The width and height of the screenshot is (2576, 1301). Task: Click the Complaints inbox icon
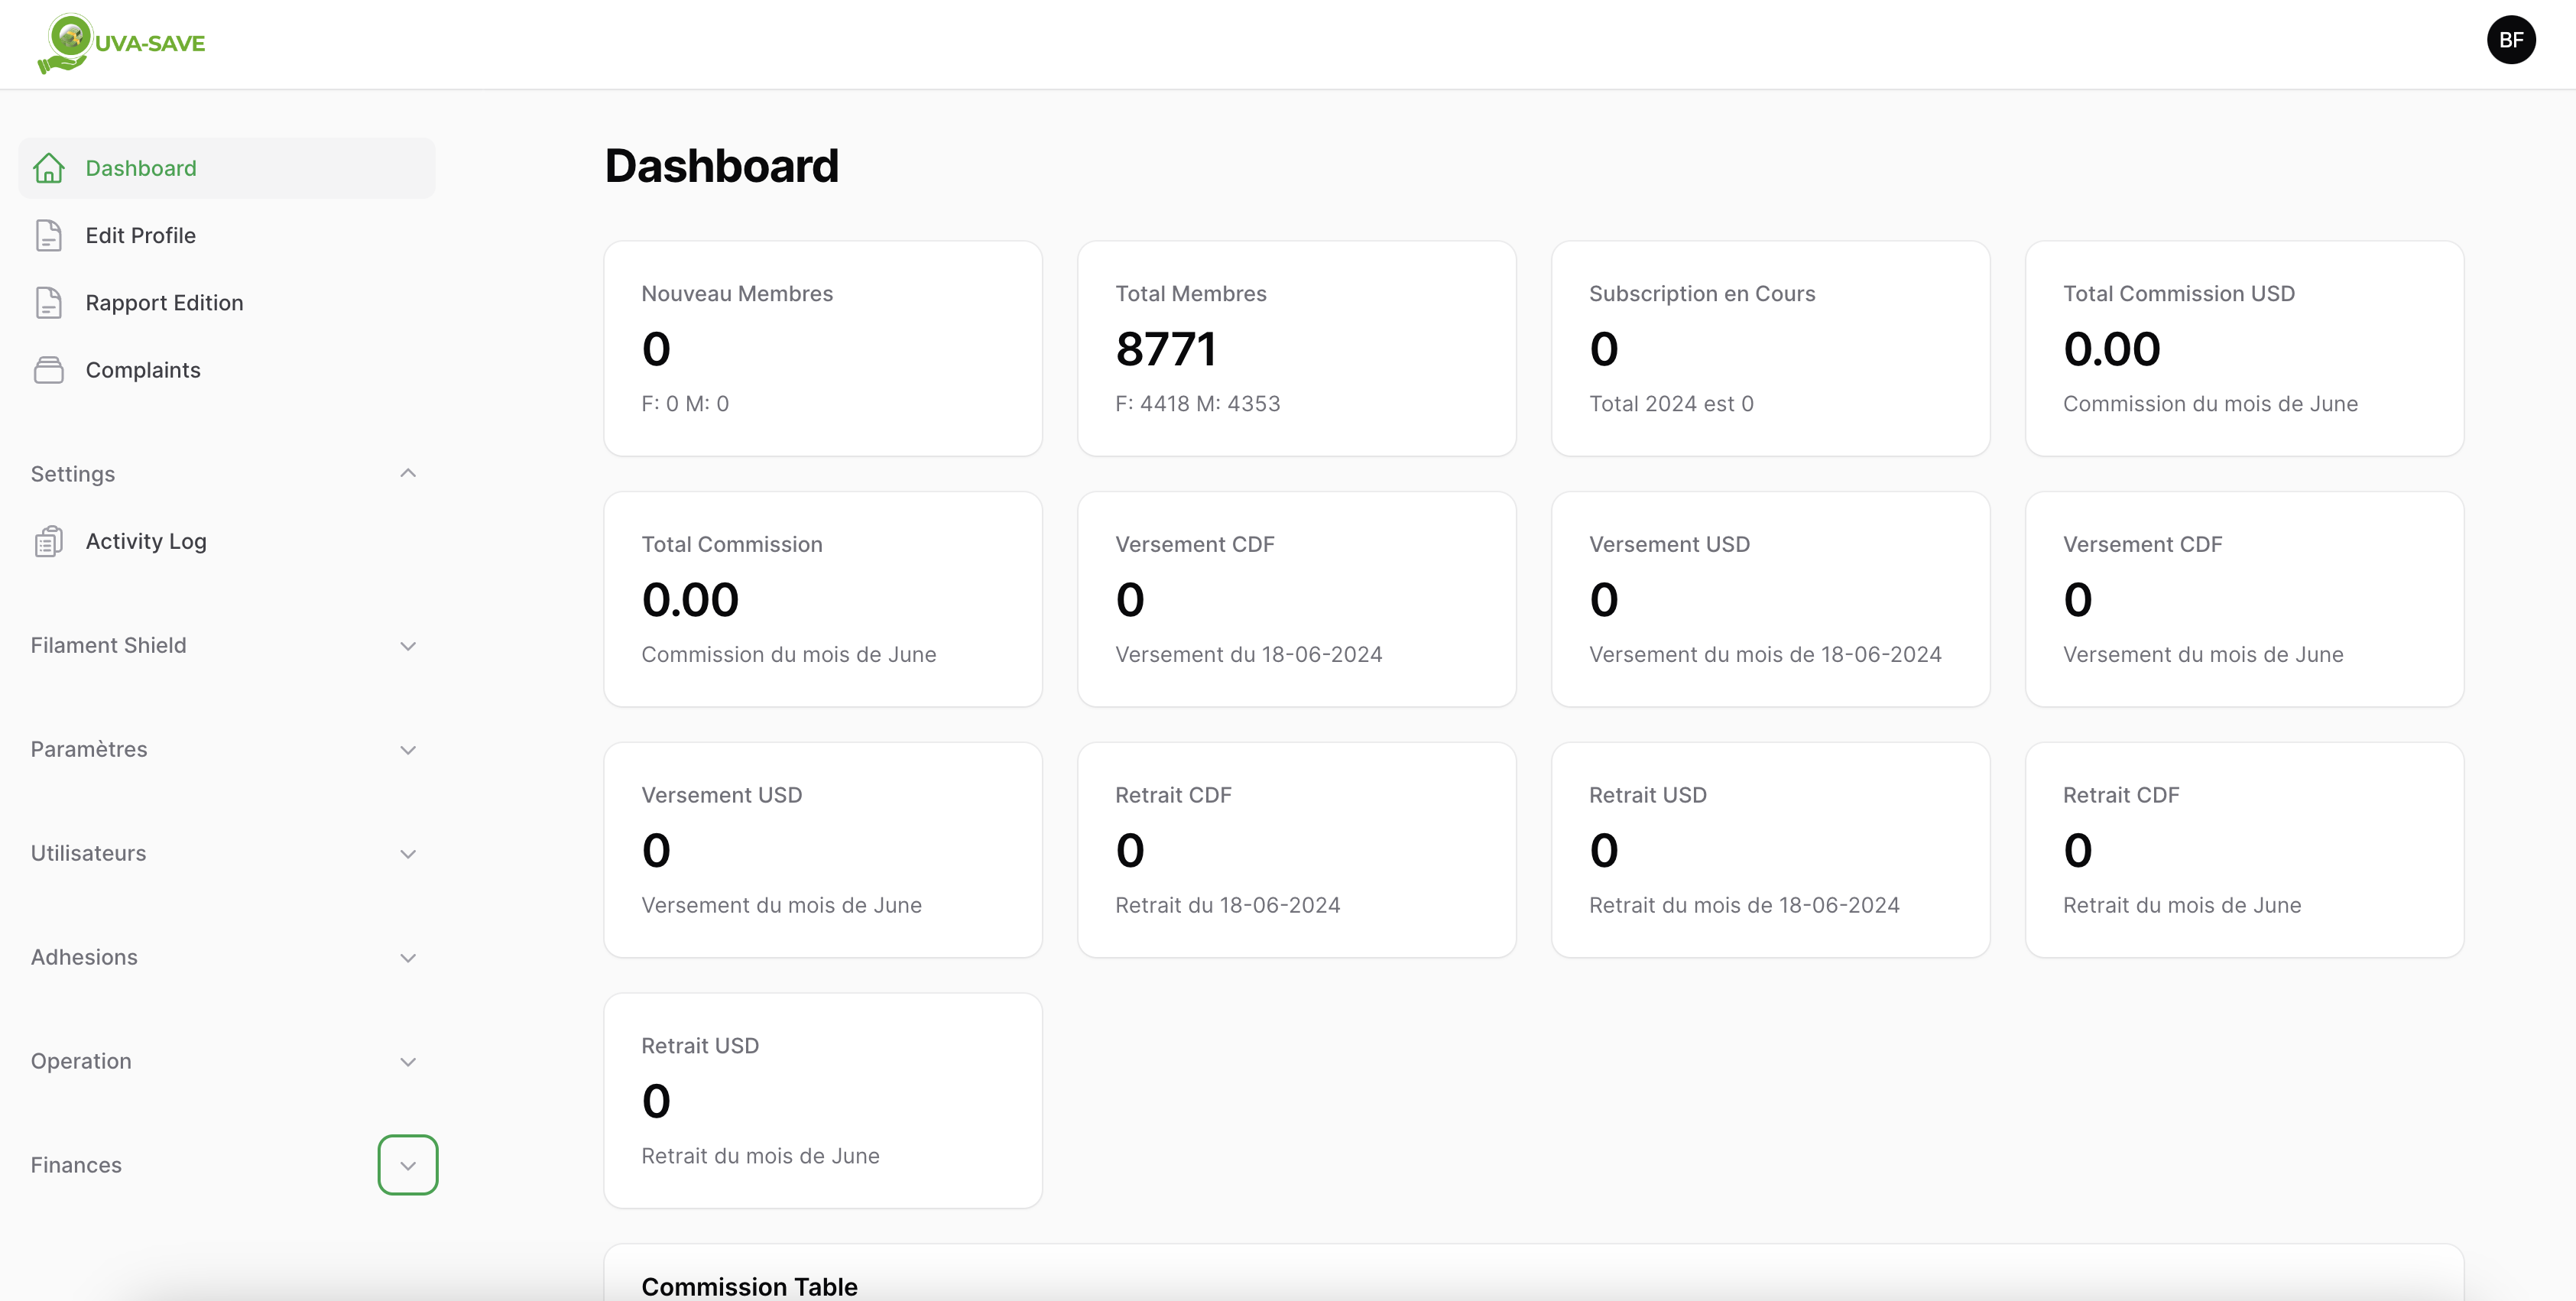pos(48,370)
